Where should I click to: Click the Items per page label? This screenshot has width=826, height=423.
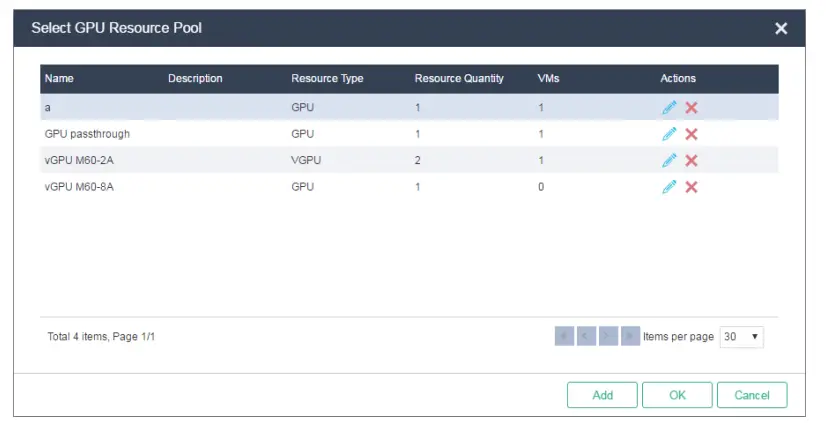tap(678, 337)
